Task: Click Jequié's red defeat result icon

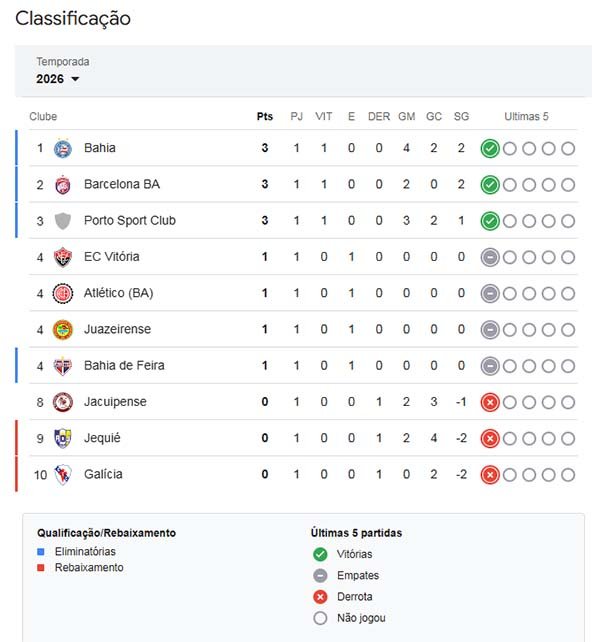Action: [489, 438]
